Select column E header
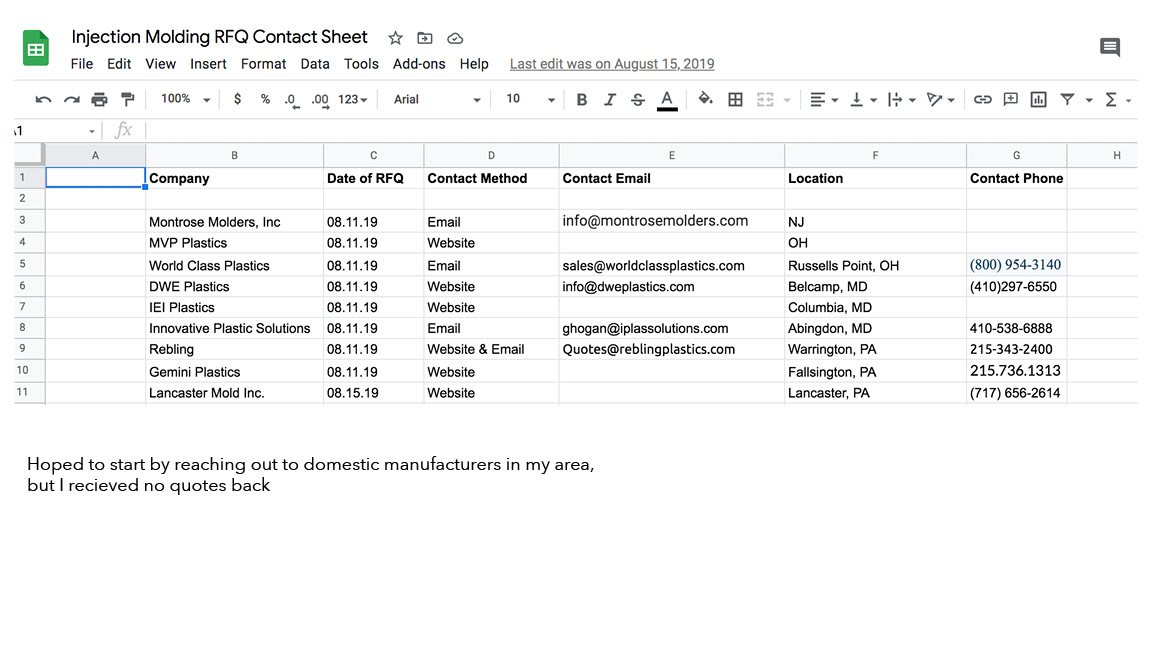1152x648 pixels. [x=672, y=155]
